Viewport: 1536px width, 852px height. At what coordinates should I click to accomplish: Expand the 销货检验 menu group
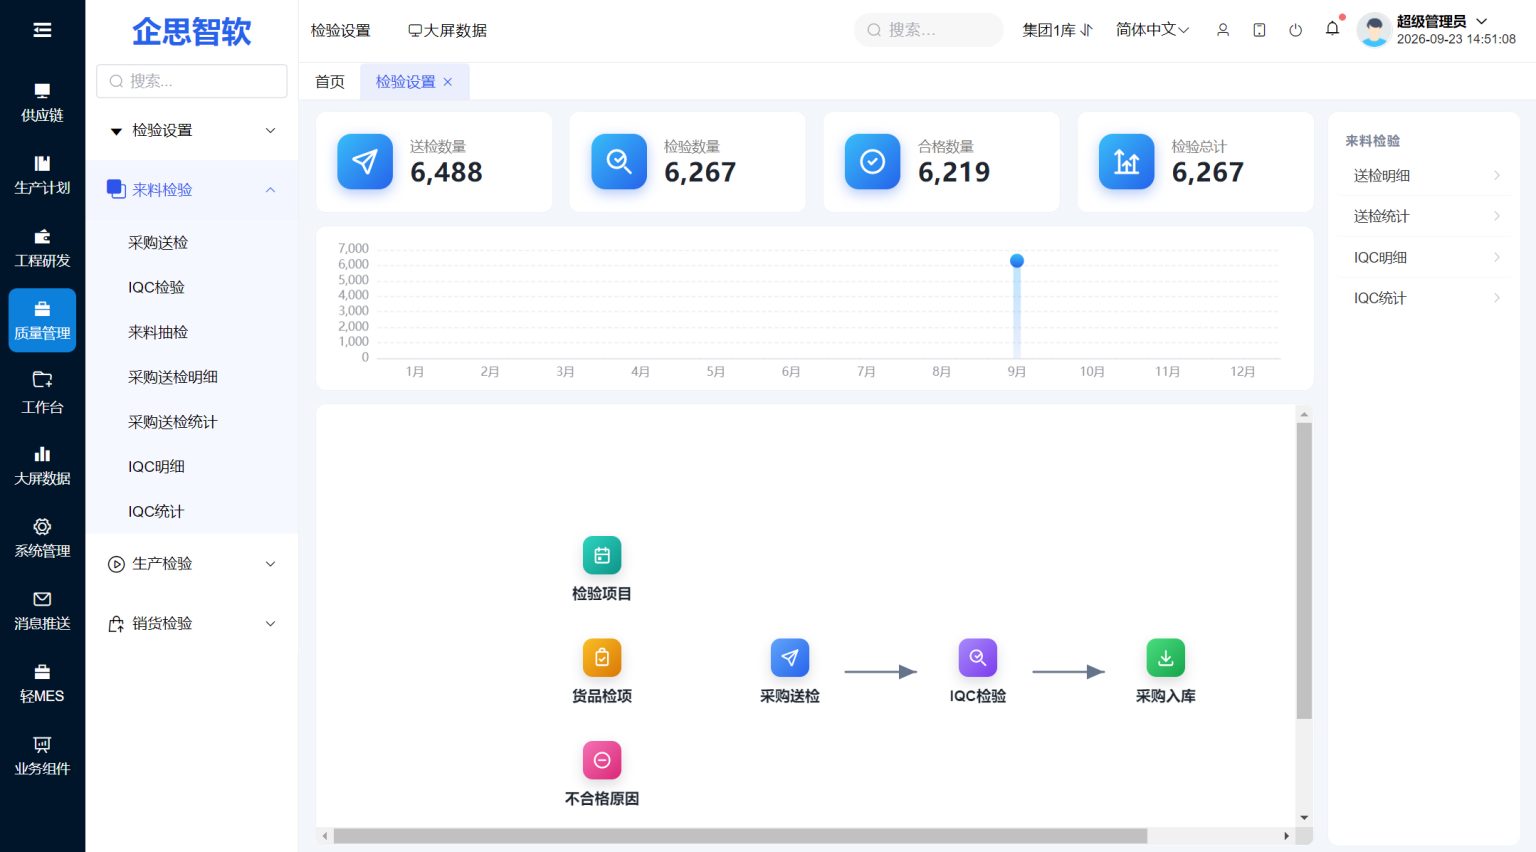(x=192, y=624)
